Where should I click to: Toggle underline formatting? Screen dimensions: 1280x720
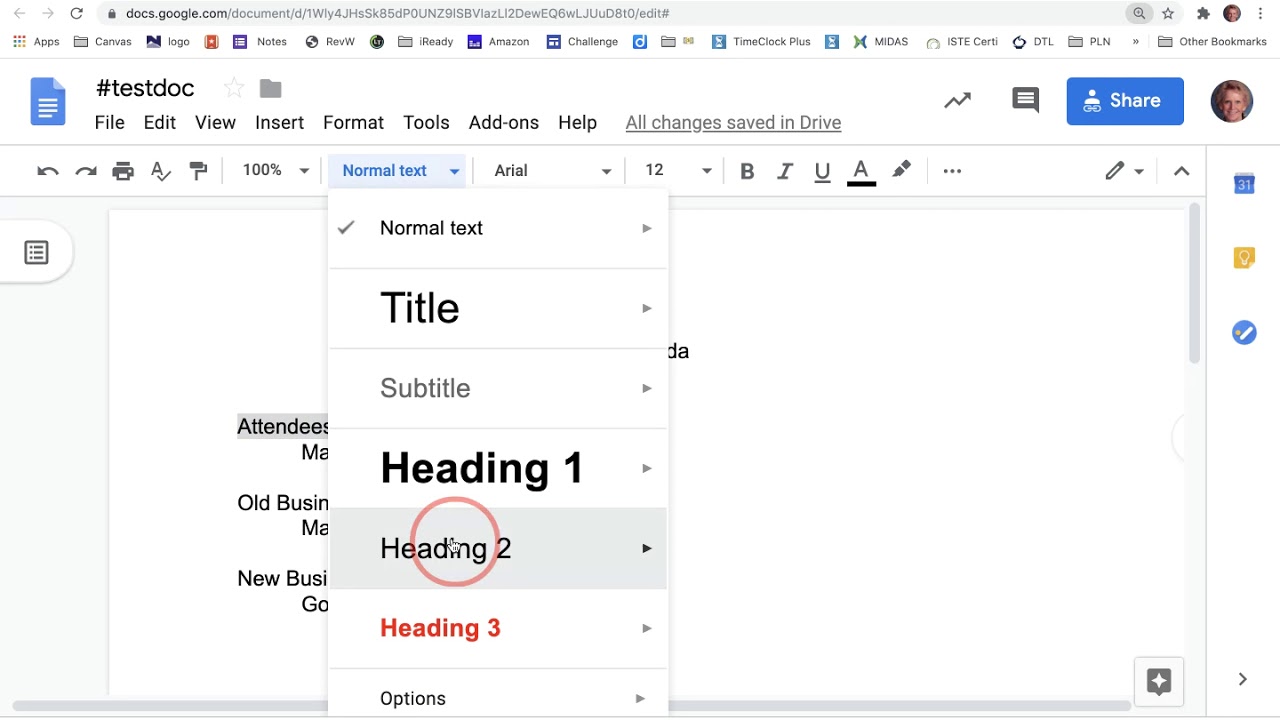[x=822, y=171]
